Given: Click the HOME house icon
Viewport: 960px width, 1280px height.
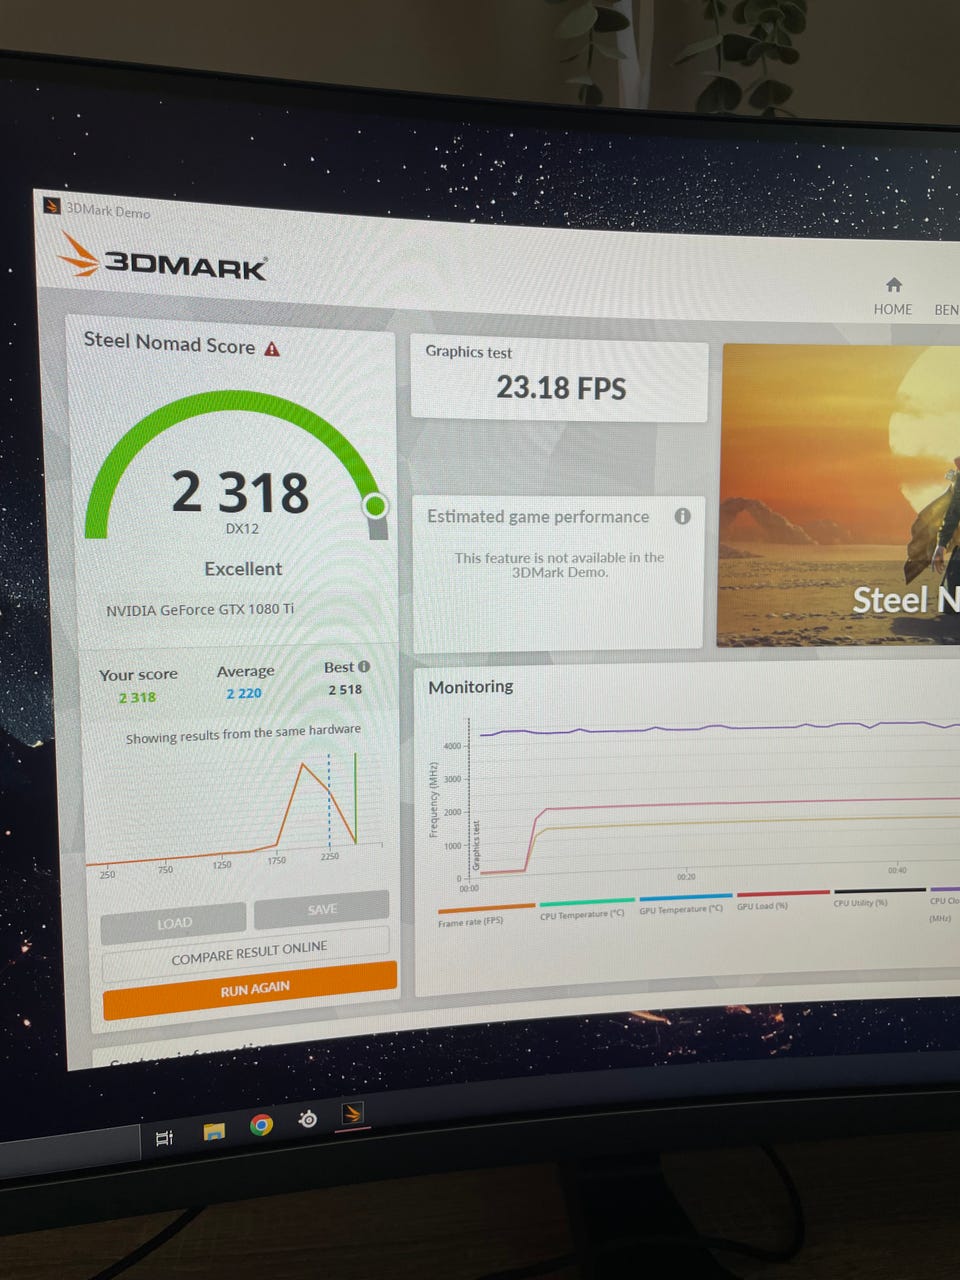Looking at the screenshot, I should point(894,285).
